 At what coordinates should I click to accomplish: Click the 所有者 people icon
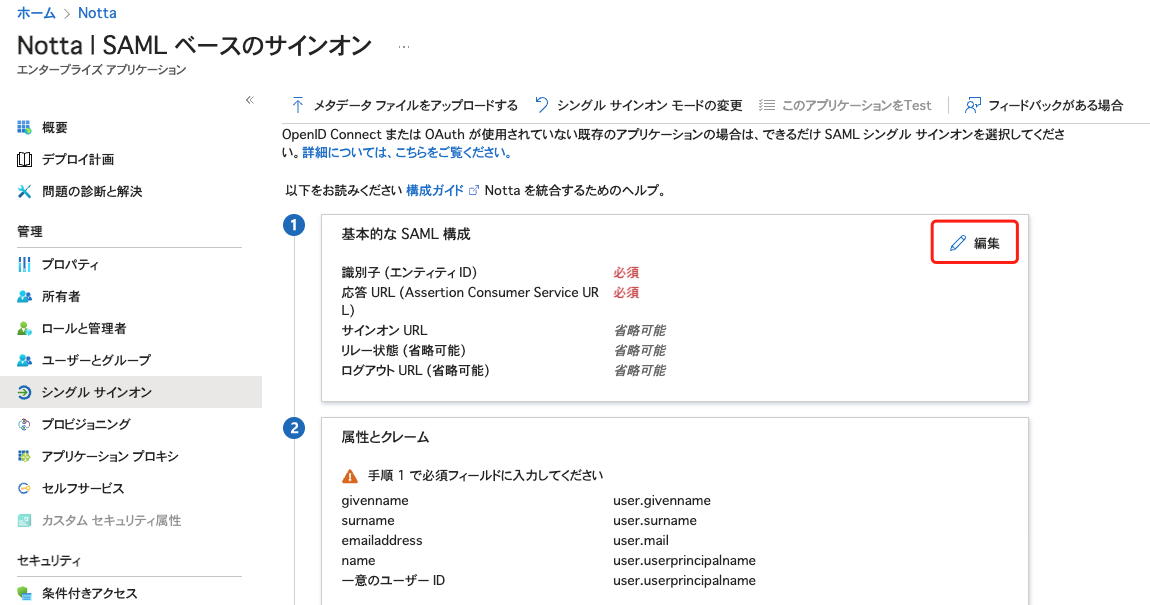coord(24,296)
